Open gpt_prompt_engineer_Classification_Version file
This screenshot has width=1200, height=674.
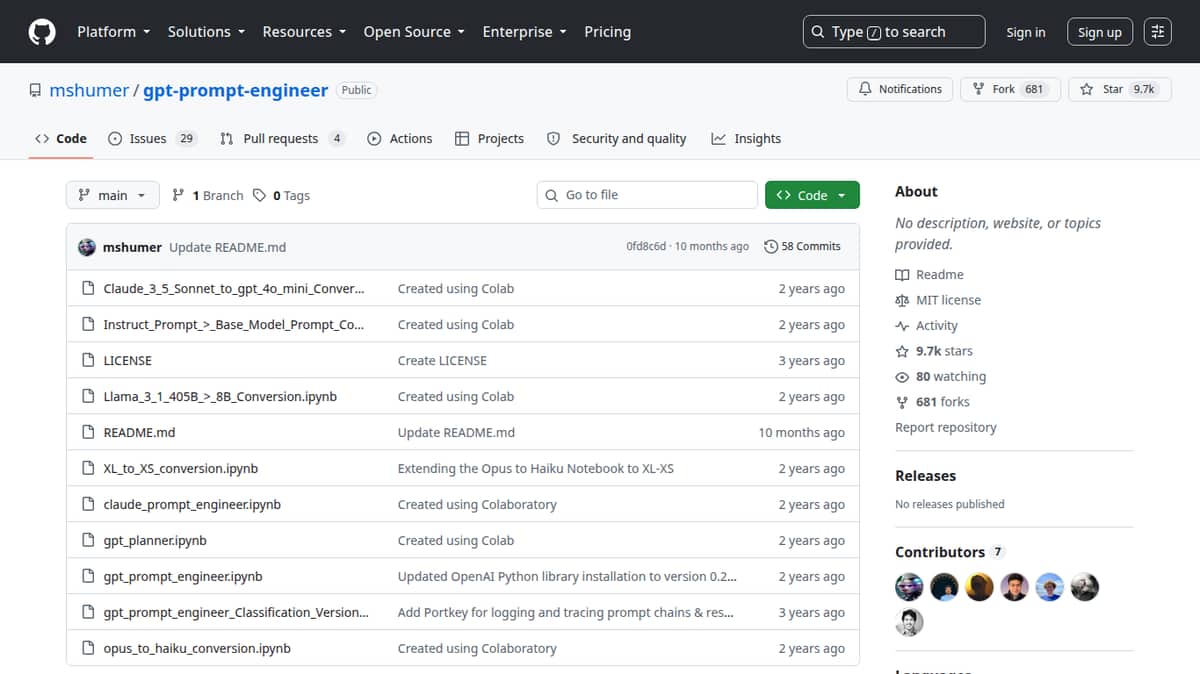(236, 613)
